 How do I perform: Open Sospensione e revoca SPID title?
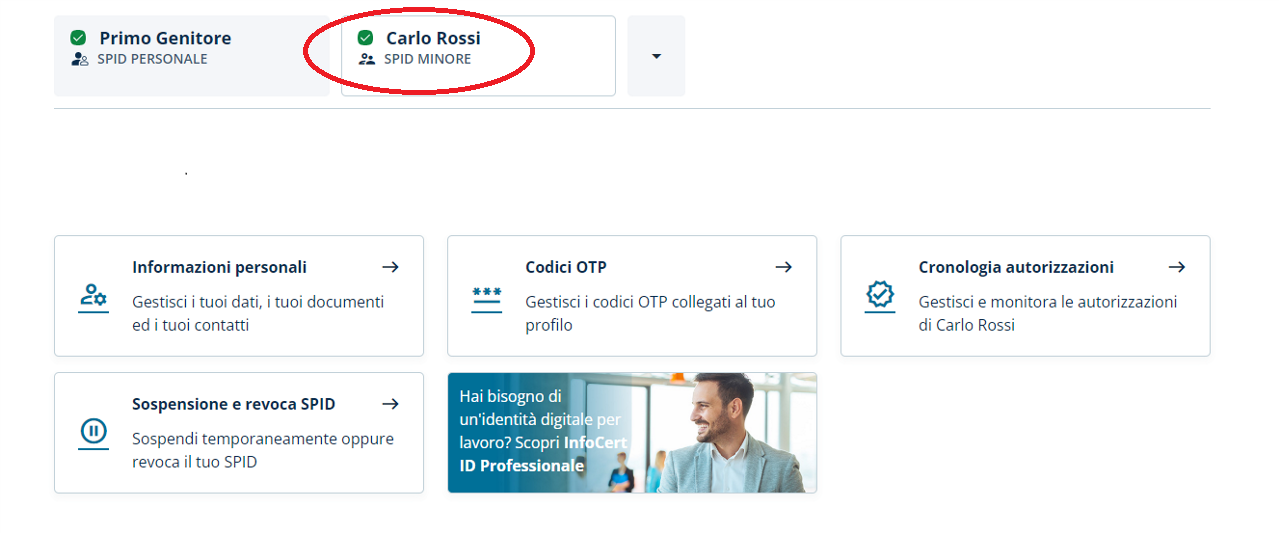pyautogui.click(x=233, y=404)
